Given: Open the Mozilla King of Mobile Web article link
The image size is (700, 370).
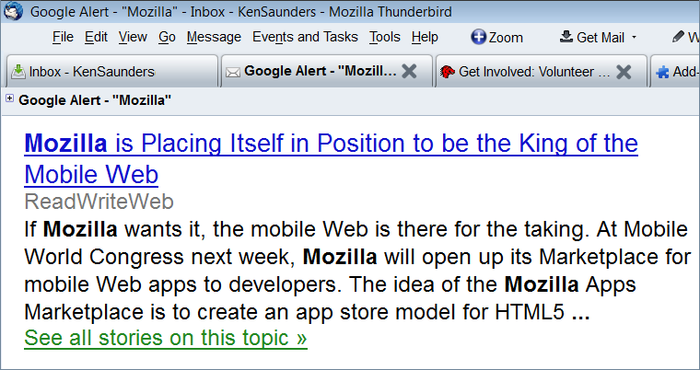Looking at the screenshot, I should (331, 158).
